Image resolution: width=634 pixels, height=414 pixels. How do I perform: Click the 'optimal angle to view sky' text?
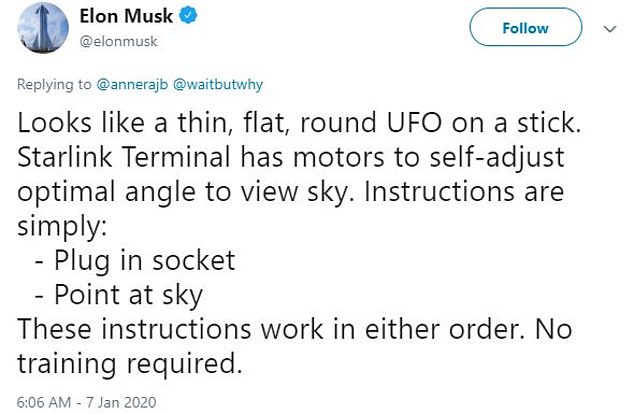(183, 192)
